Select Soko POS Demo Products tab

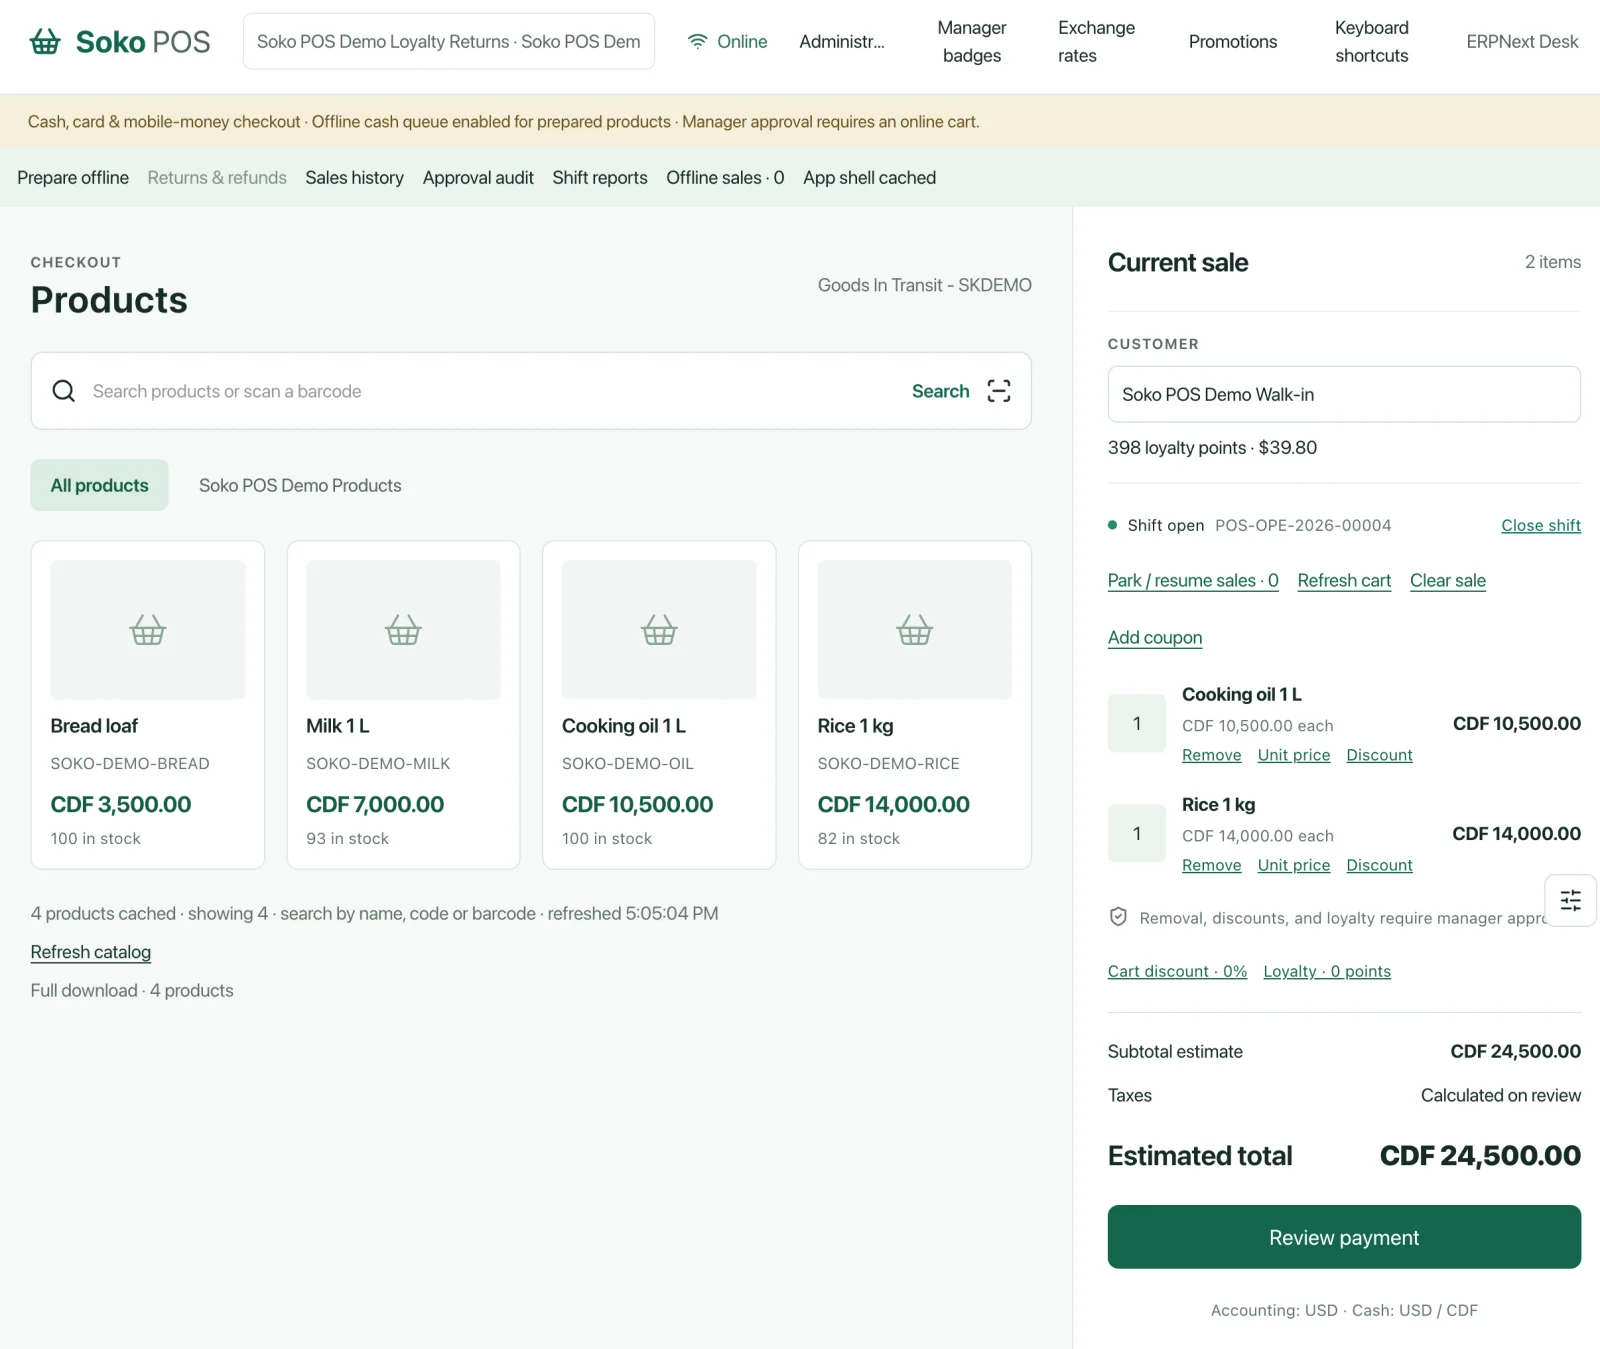coord(300,485)
